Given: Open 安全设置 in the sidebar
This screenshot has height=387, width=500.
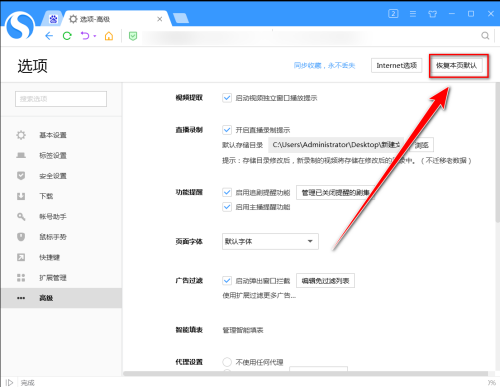Looking at the screenshot, I should 61,176.
